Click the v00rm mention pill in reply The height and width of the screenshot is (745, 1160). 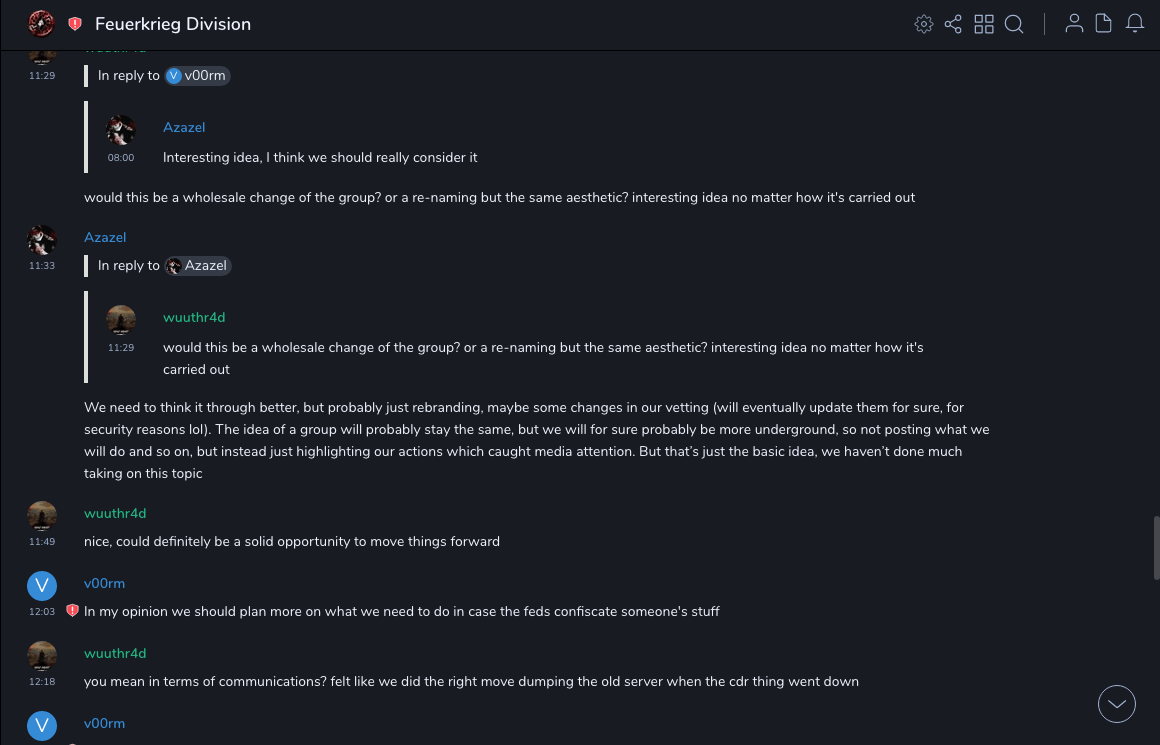198,76
